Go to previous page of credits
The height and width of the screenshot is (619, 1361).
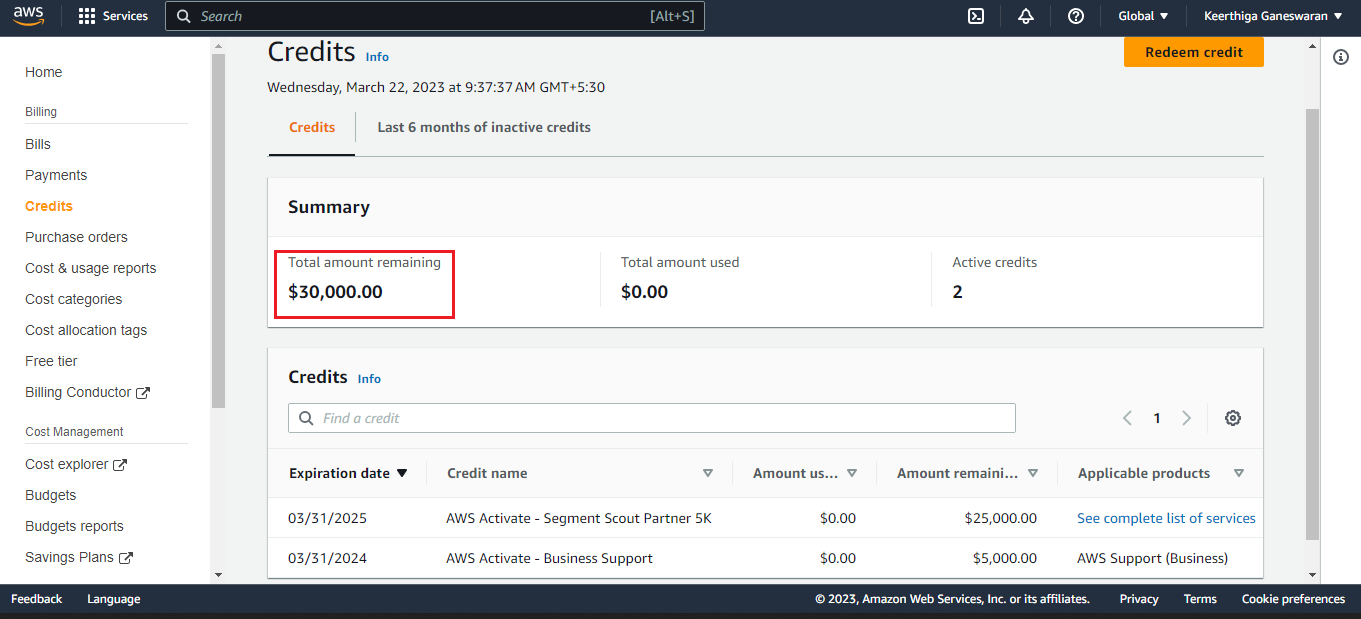coord(1127,418)
